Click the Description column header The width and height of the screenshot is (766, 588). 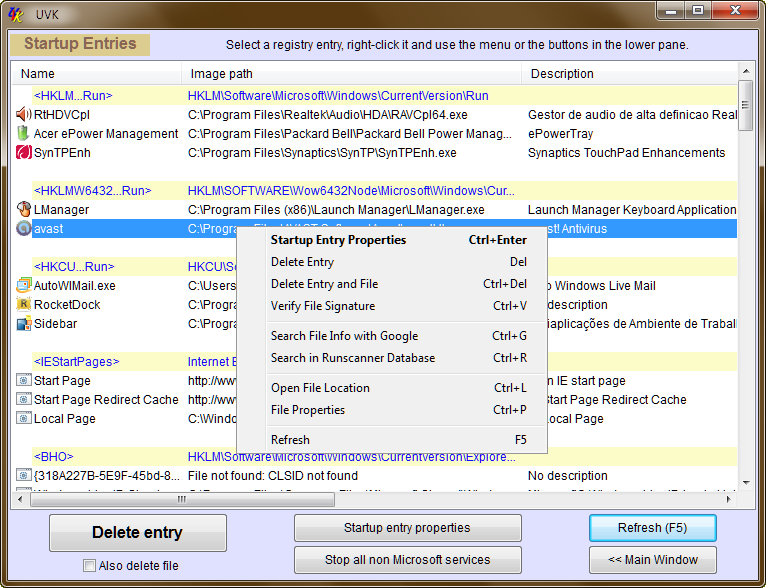(x=629, y=74)
